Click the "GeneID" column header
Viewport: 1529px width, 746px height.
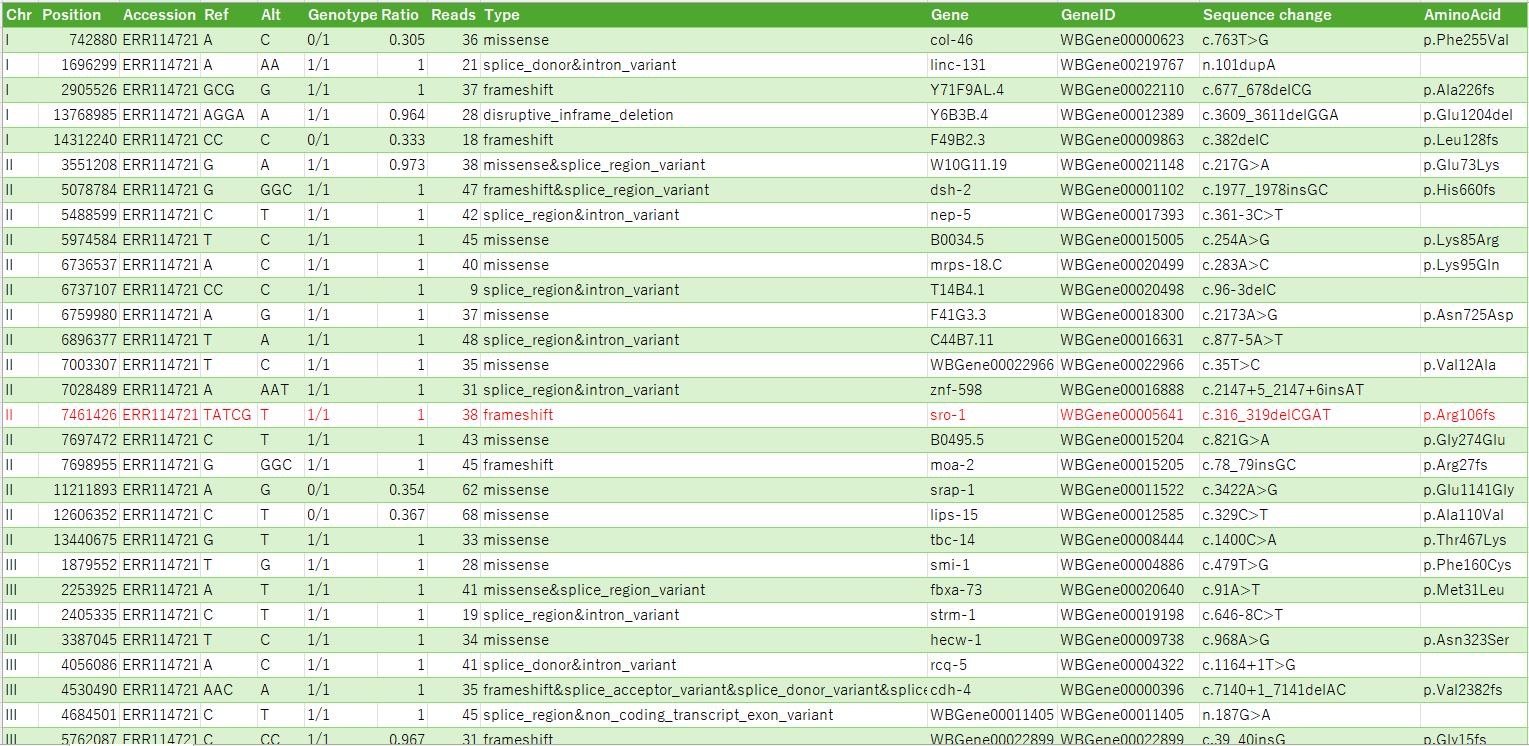(1088, 15)
